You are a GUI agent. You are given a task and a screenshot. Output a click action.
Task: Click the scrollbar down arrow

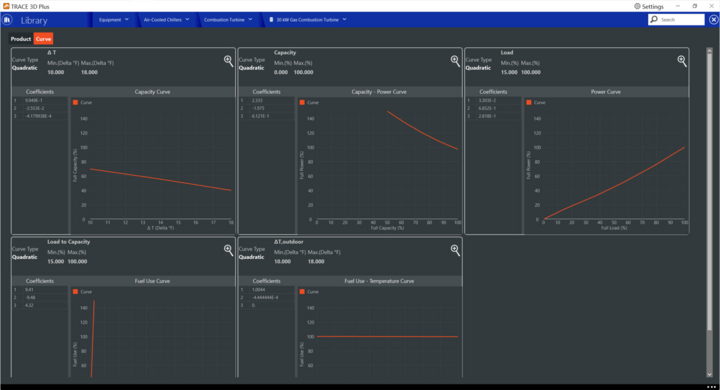coord(709,374)
